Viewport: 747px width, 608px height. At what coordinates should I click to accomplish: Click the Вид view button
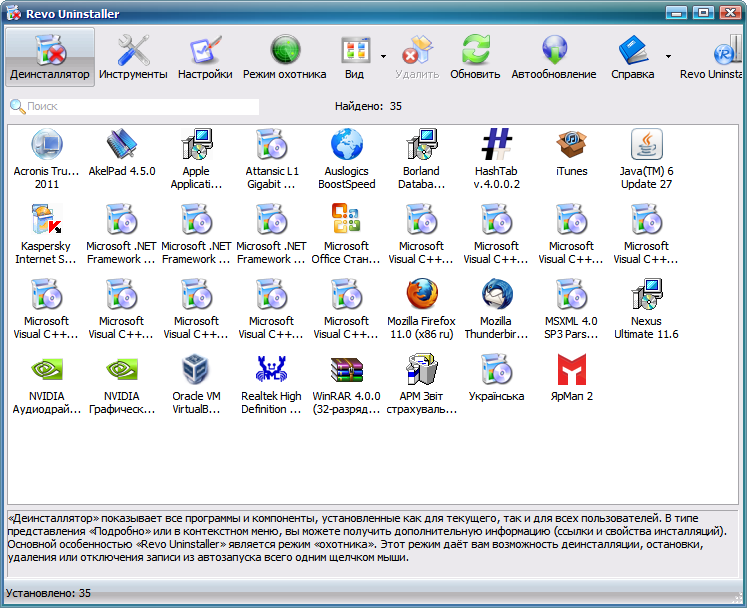tap(355, 57)
